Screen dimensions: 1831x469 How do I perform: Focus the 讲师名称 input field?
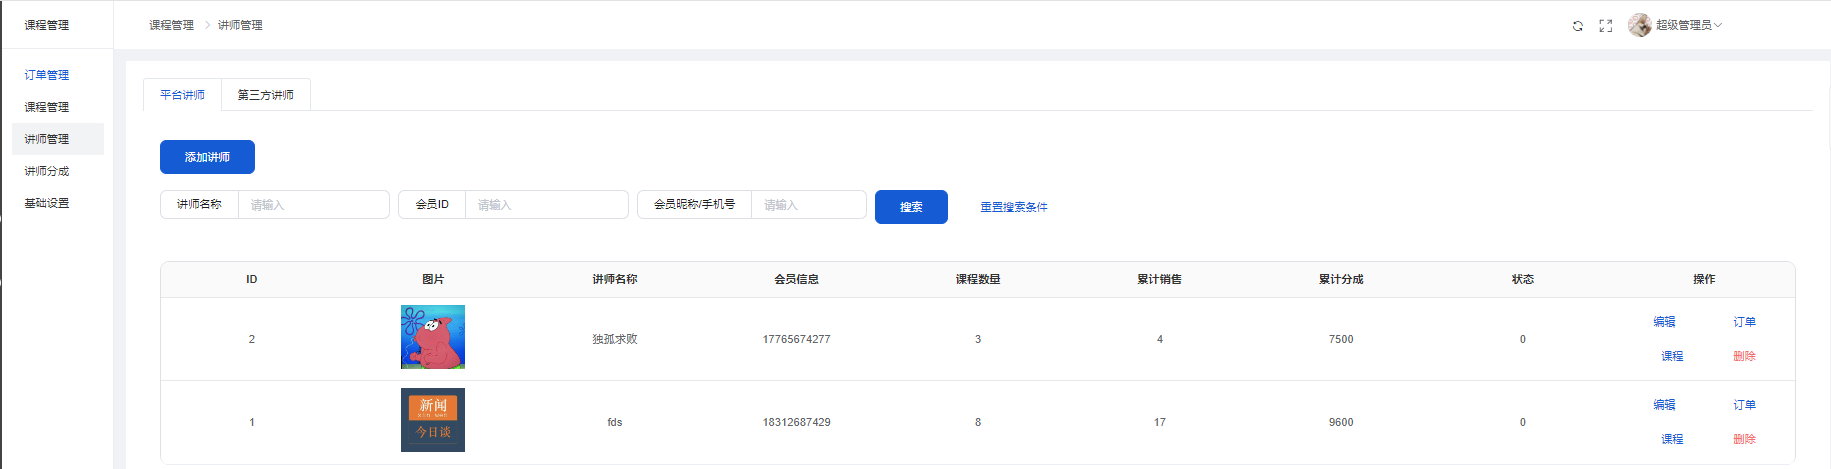(x=312, y=205)
